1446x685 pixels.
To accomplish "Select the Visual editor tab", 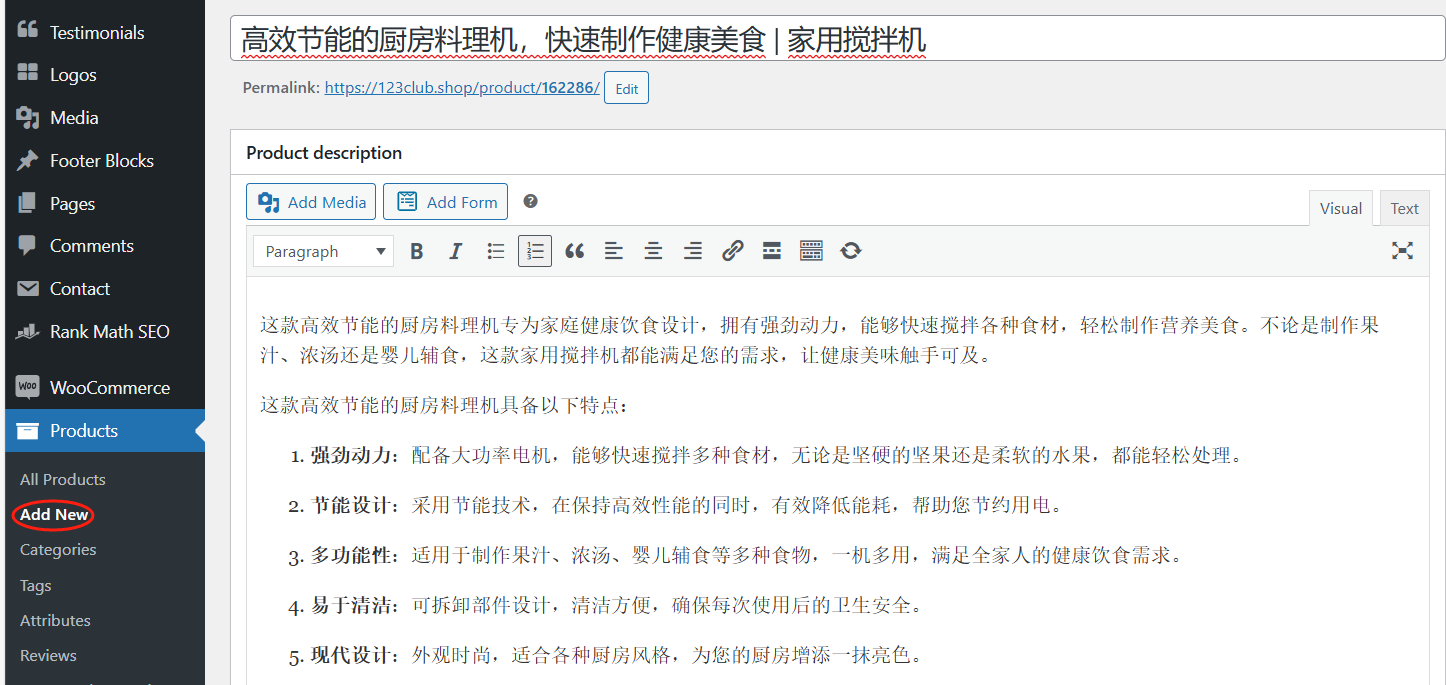I will 1340,208.
